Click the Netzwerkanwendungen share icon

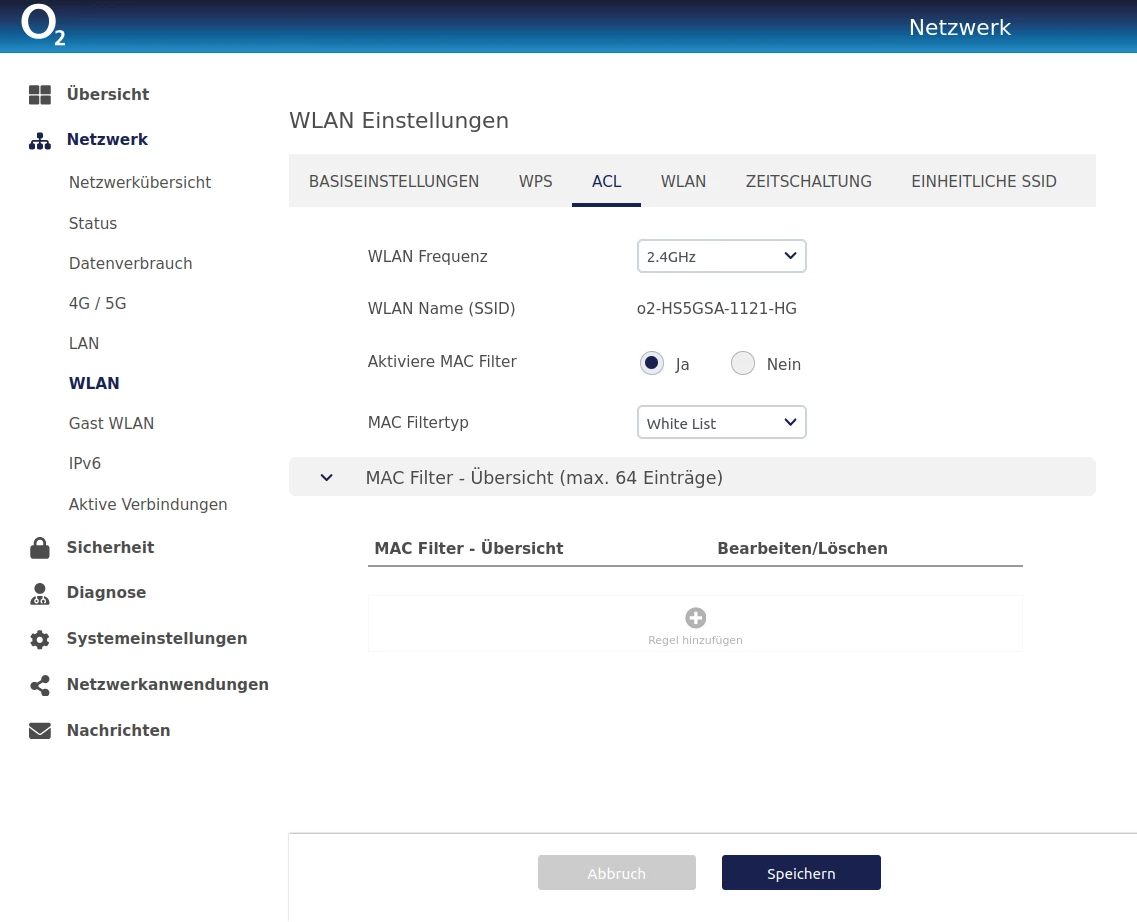click(x=40, y=685)
